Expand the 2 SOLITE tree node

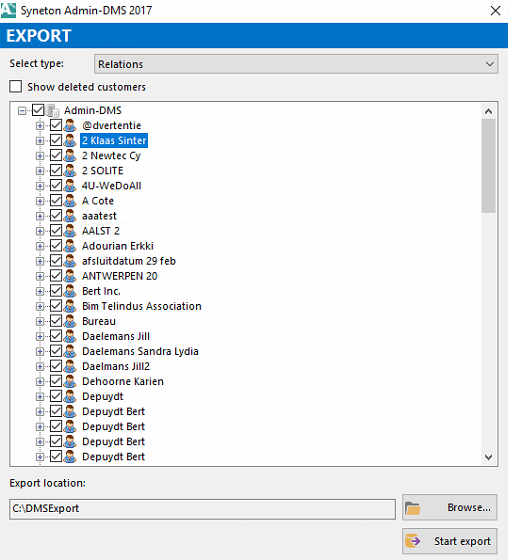coord(40,171)
